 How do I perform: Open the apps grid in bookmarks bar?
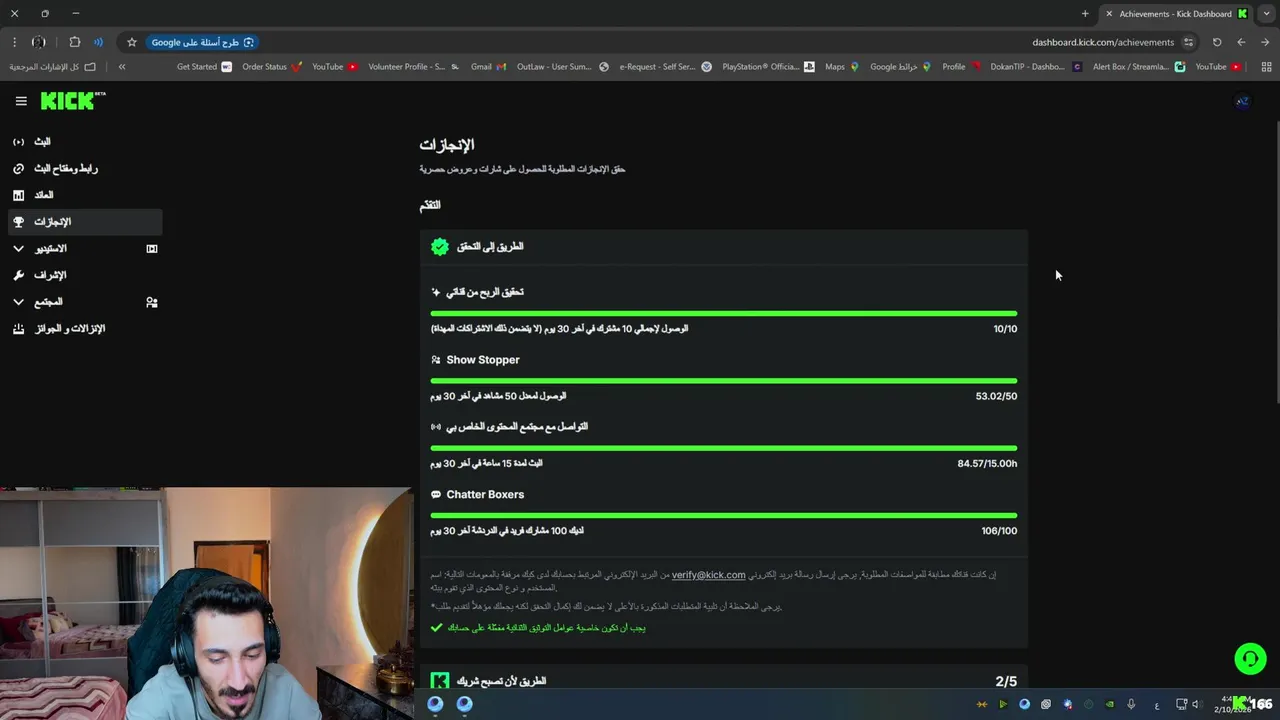pos(1266,67)
